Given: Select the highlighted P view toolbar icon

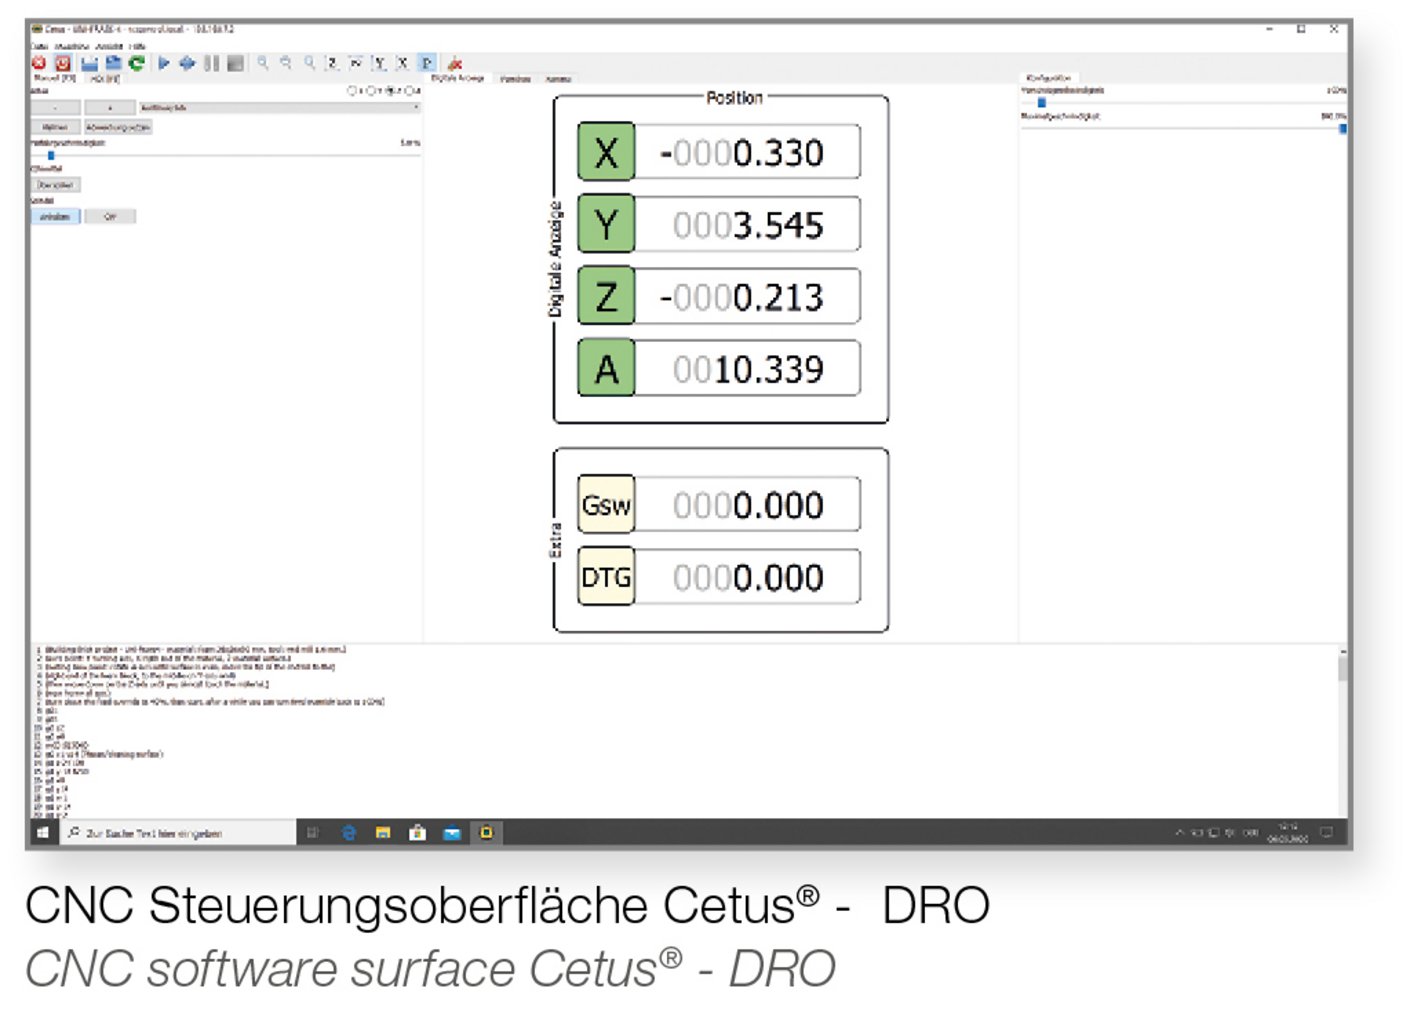Looking at the screenshot, I should pyautogui.click(x=427, y=63).
